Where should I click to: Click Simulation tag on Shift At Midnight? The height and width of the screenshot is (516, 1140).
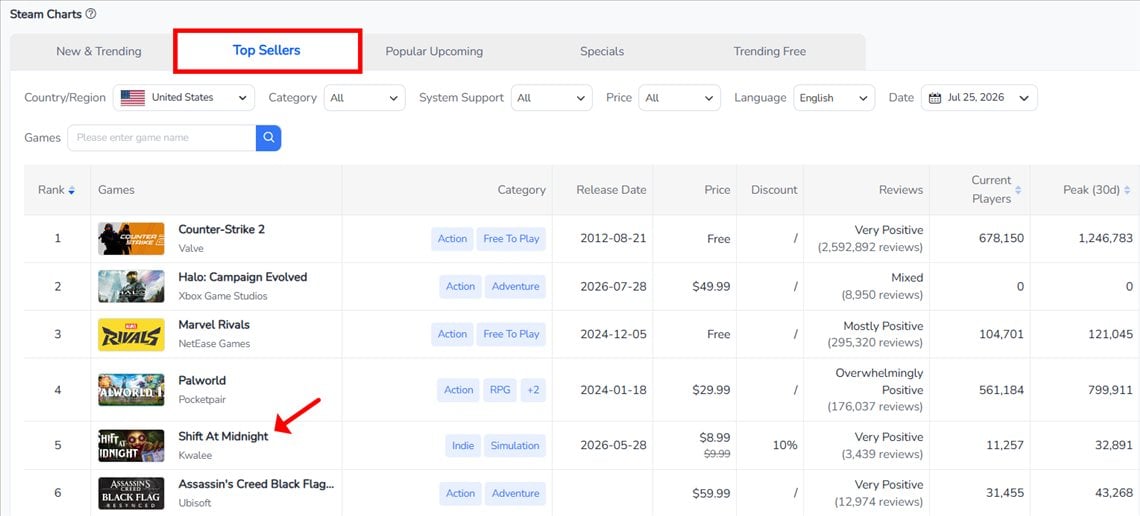pos(515,446)
